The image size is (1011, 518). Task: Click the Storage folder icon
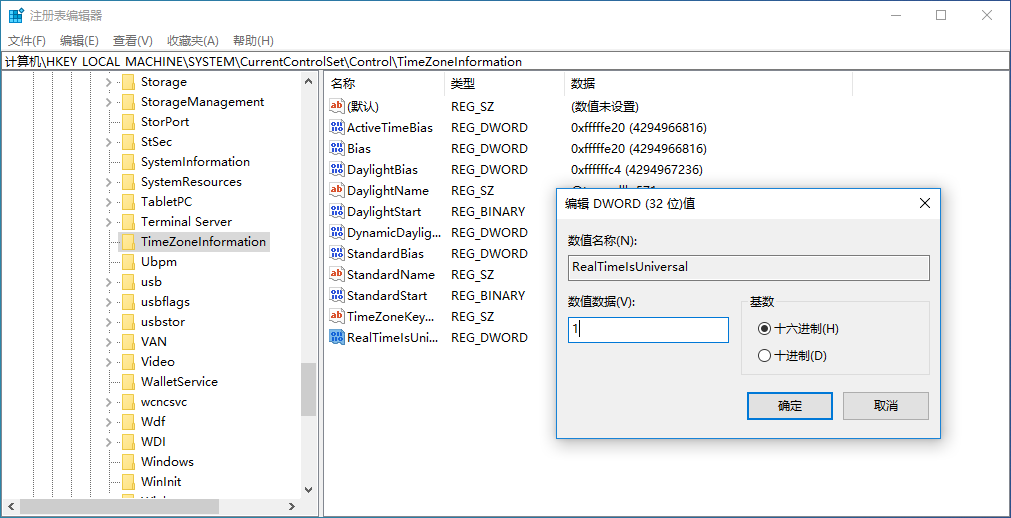point(128,82)
